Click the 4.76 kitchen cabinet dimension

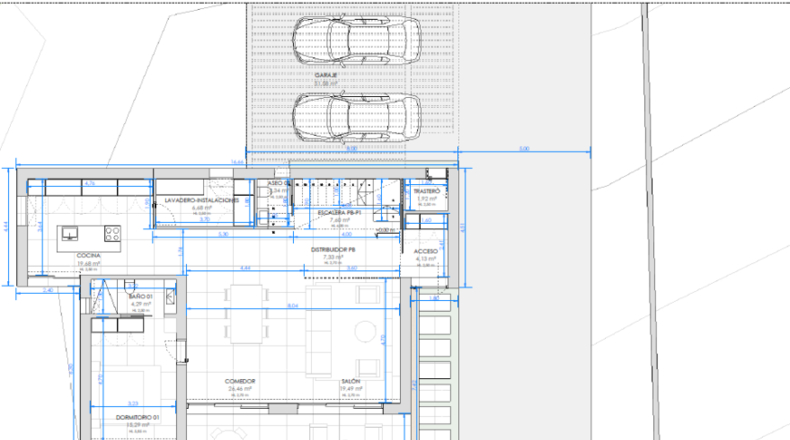[90, 183]
